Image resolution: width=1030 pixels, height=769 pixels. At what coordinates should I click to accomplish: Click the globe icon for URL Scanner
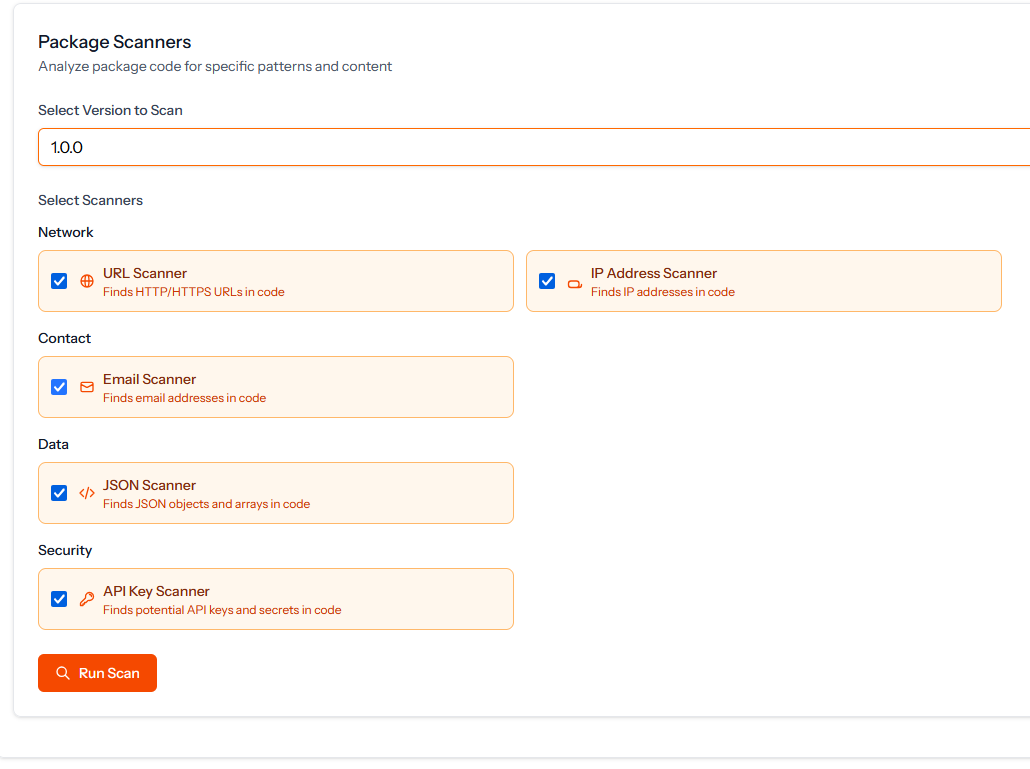87,281
